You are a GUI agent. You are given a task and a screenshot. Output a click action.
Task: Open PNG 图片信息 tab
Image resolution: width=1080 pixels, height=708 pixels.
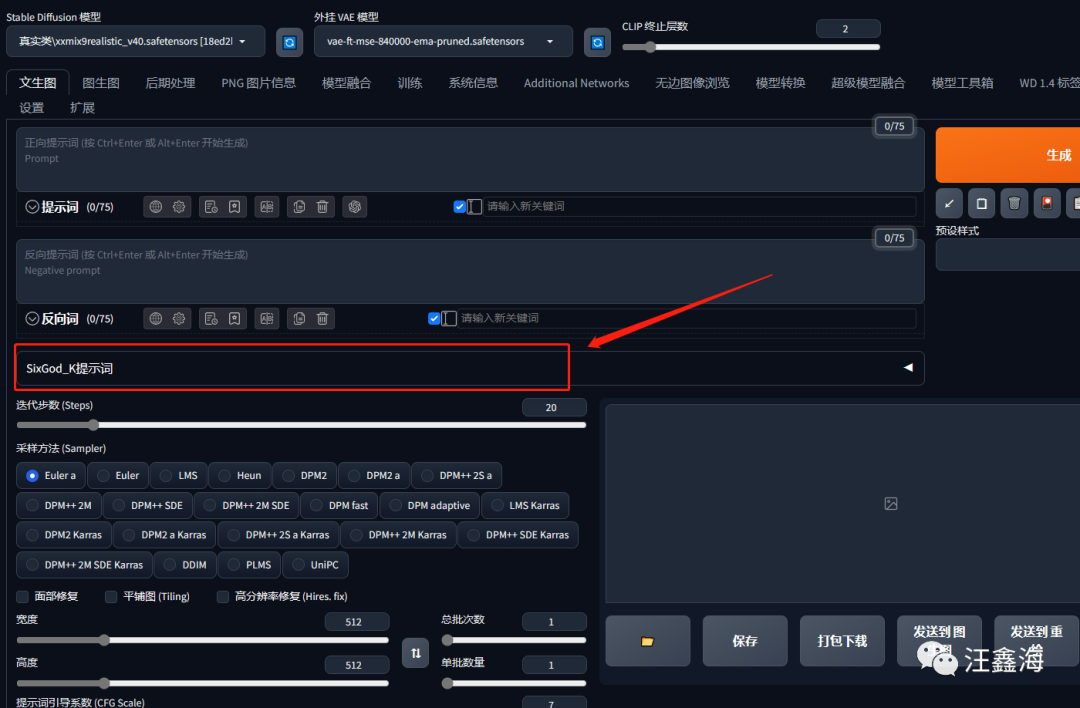click(x=258, y=83)
